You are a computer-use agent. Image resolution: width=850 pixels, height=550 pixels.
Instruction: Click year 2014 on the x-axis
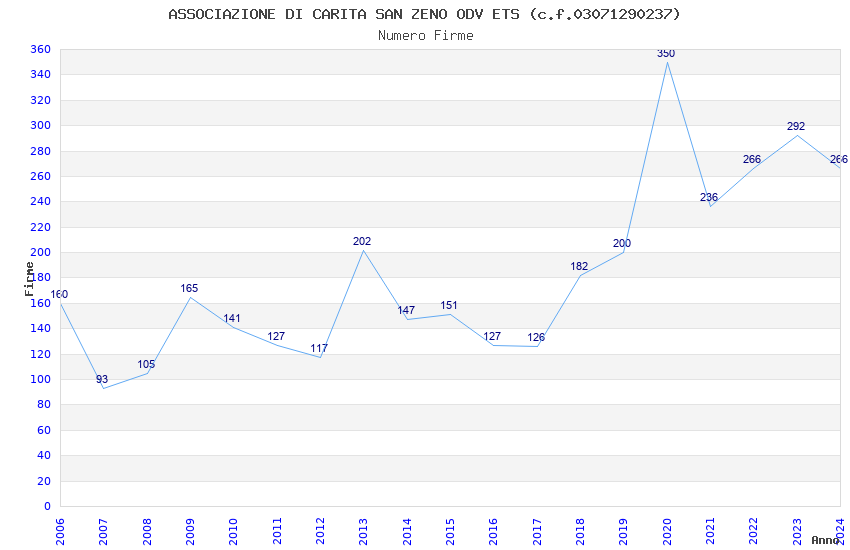point(407,532)
